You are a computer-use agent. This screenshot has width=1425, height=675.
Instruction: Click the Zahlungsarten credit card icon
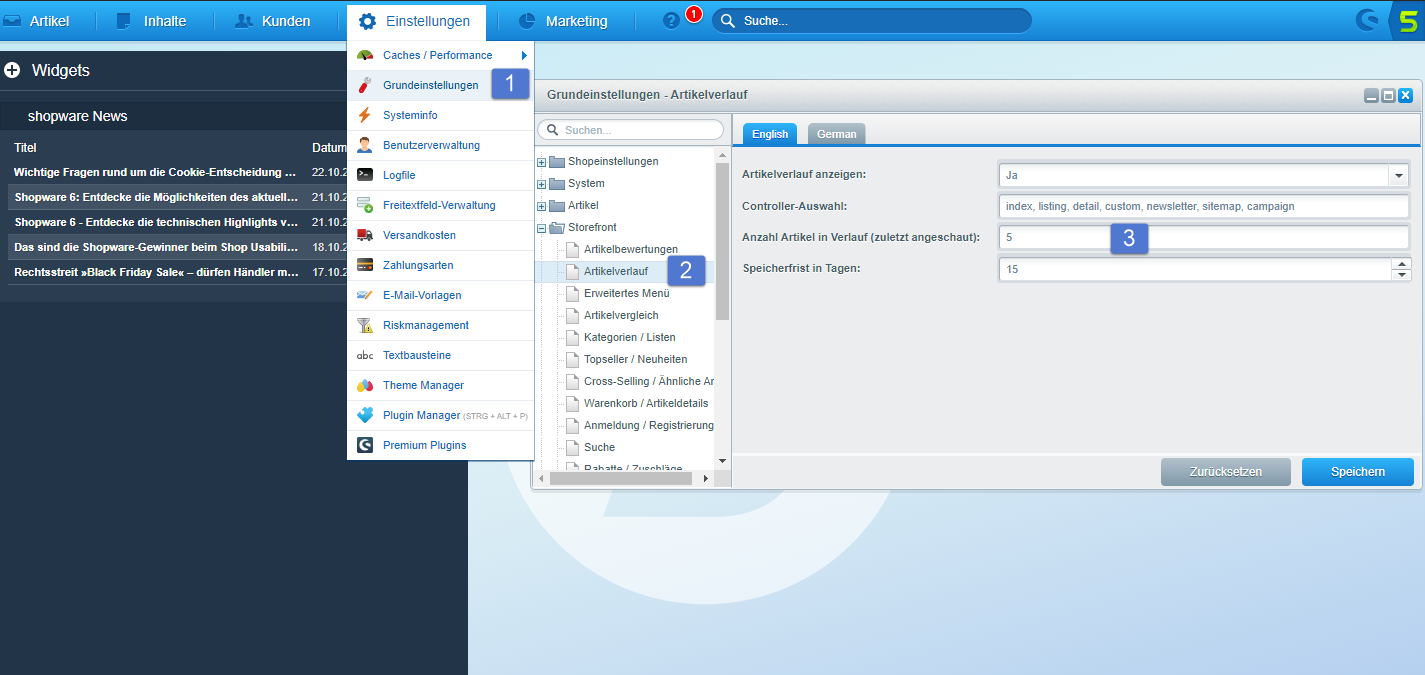click(365, 265)
